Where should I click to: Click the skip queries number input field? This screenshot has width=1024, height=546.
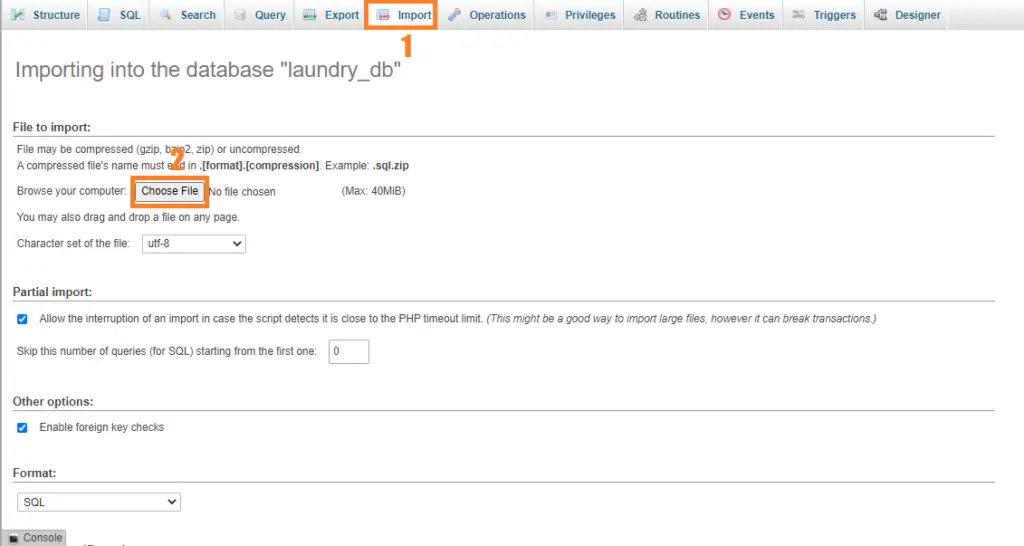[x=349, y=352]
